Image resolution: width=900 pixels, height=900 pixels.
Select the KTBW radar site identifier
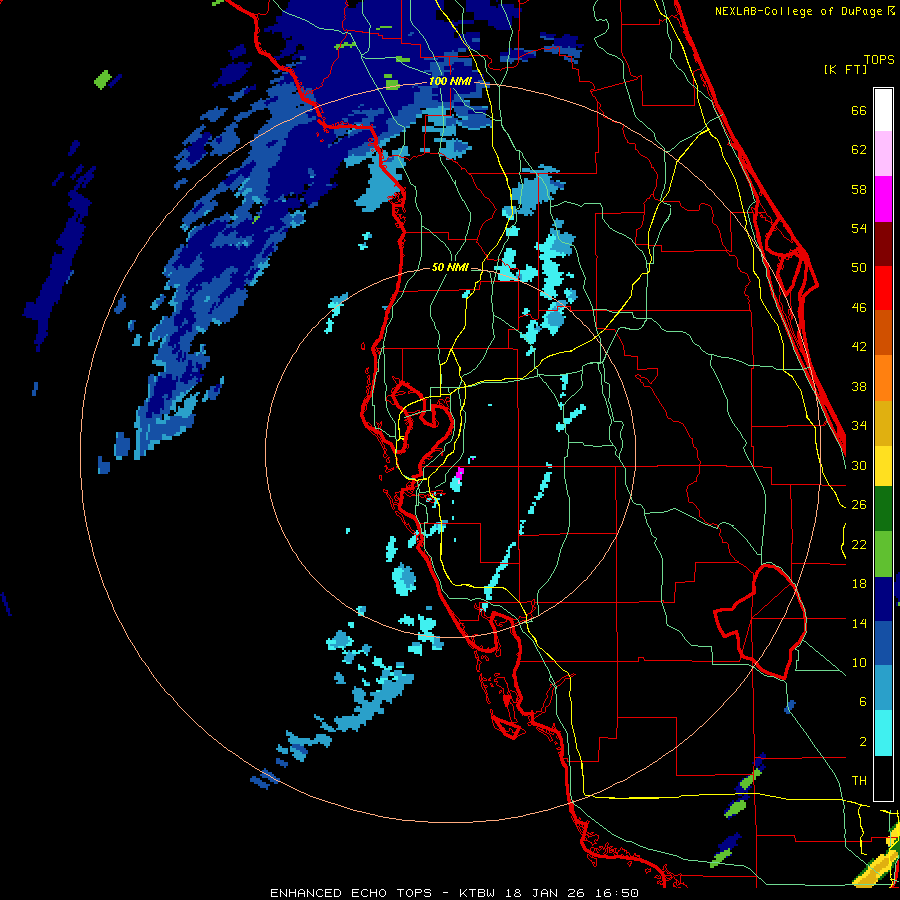pos(476,893)
